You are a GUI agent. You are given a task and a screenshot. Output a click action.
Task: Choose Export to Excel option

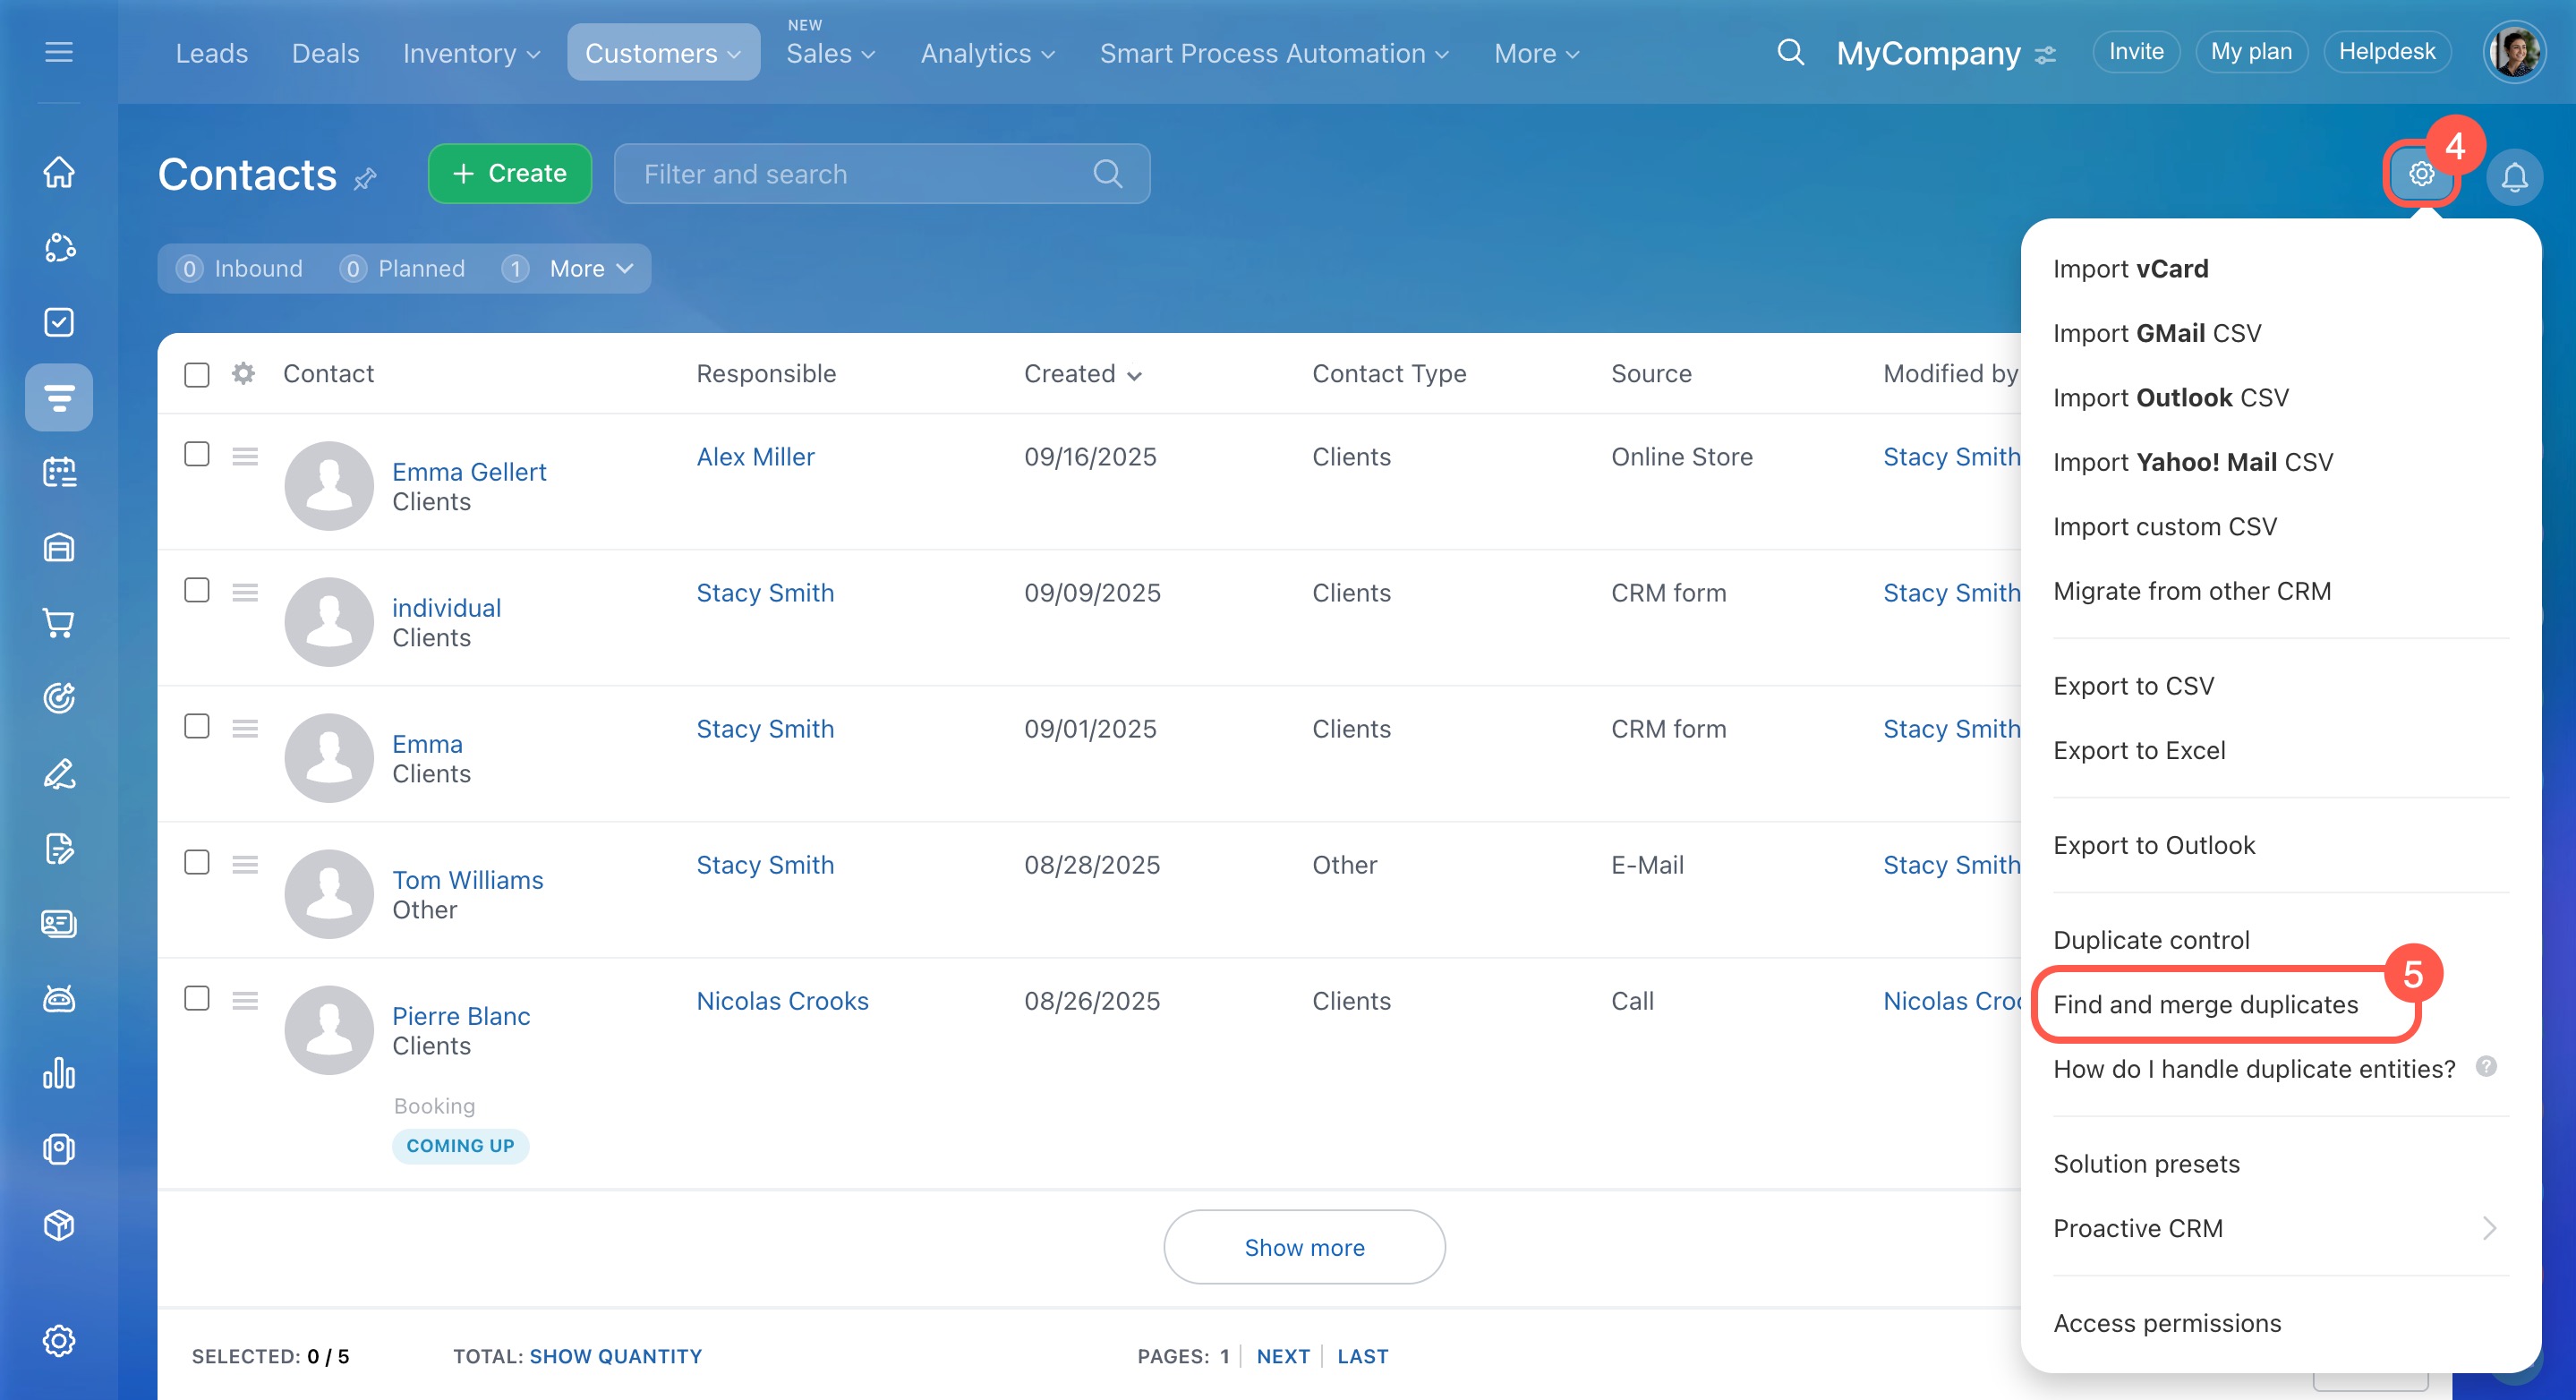(2139, 750)
